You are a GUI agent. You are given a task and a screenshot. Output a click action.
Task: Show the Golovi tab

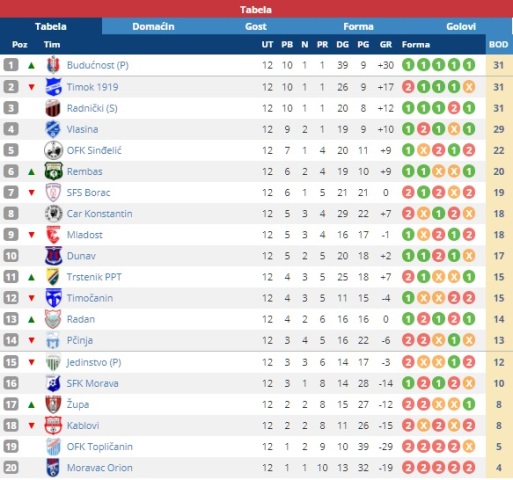click(461, 26)
